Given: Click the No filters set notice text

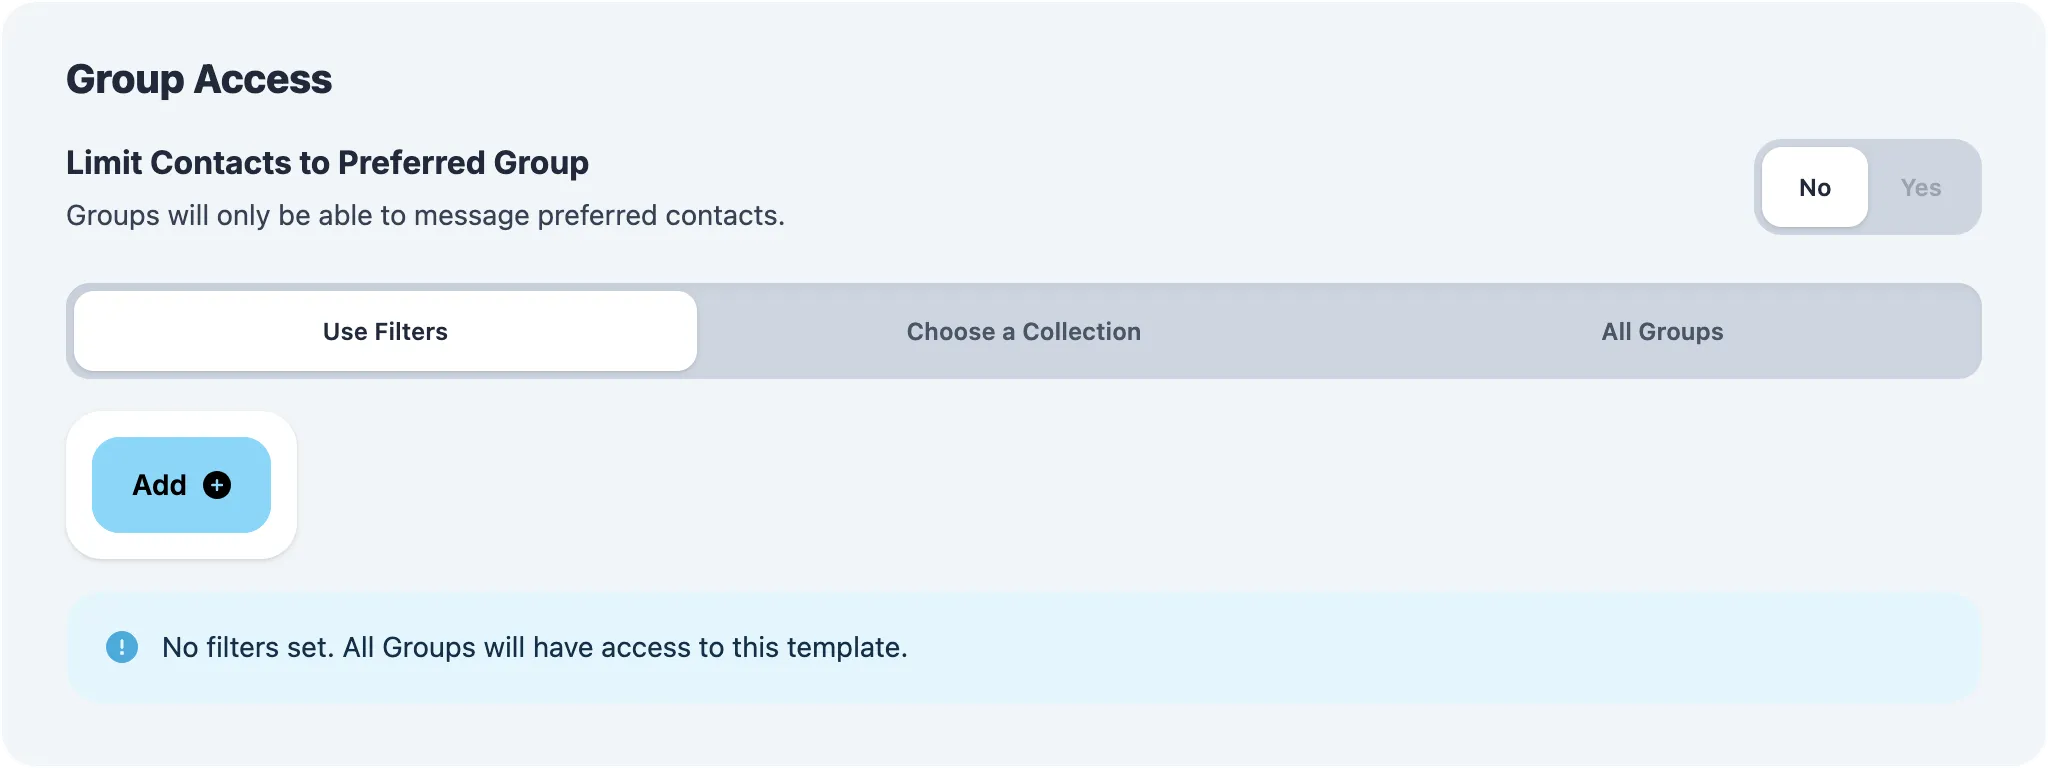Looking at the screenshot, I should point(535,647).
